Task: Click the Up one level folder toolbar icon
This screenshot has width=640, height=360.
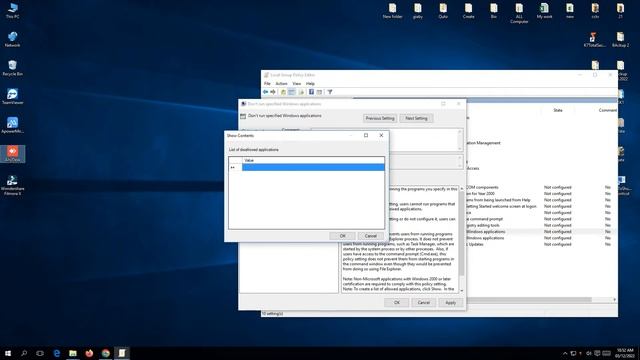Action: [x=283, y=92]
